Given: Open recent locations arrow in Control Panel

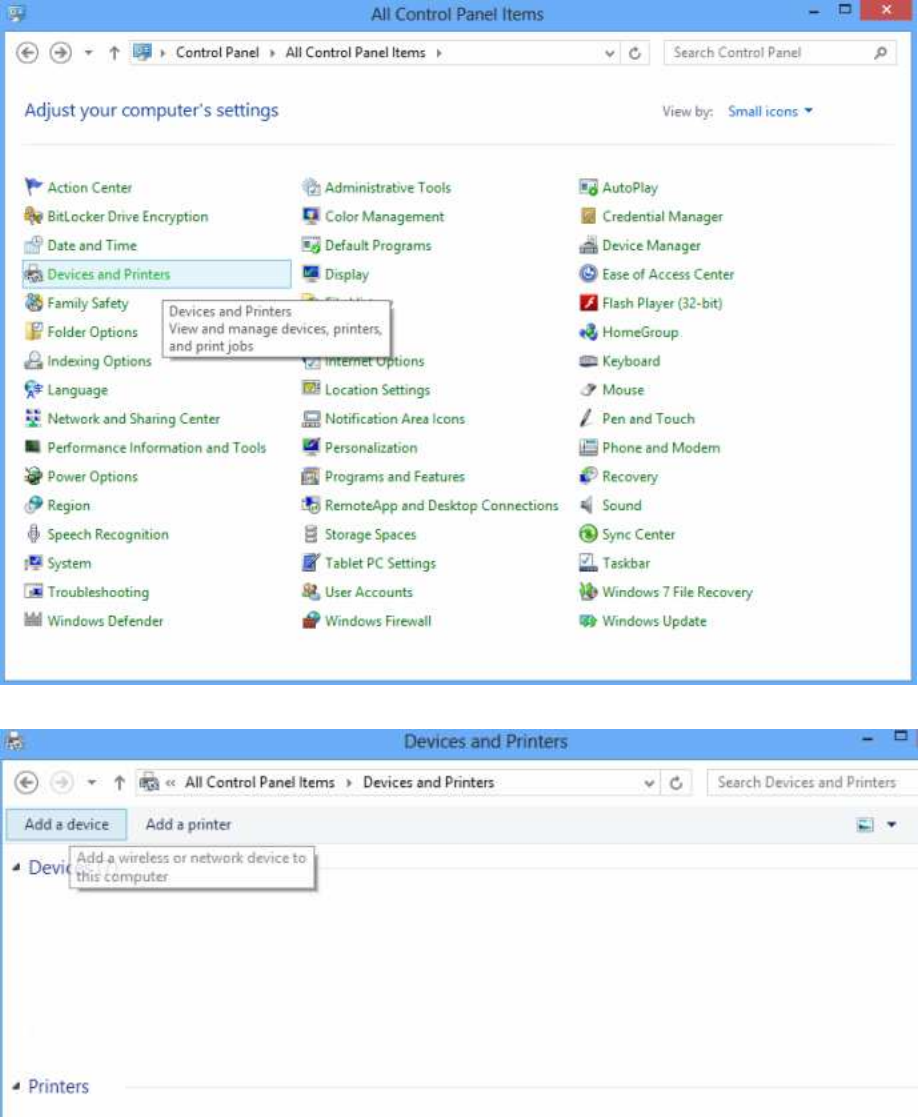Looking at the screenshot, I should pos(88,53).
